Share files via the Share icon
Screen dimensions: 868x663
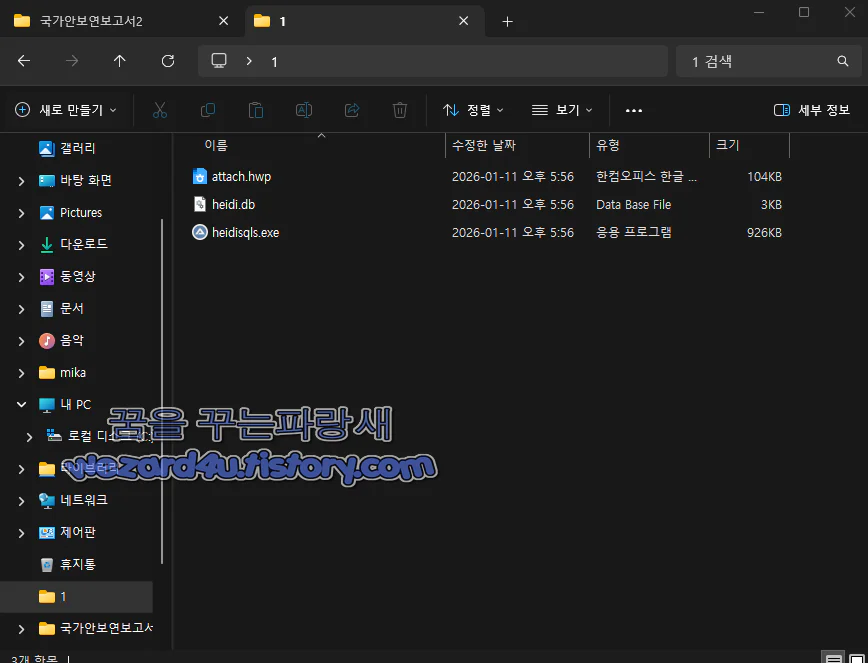(351, 110)
